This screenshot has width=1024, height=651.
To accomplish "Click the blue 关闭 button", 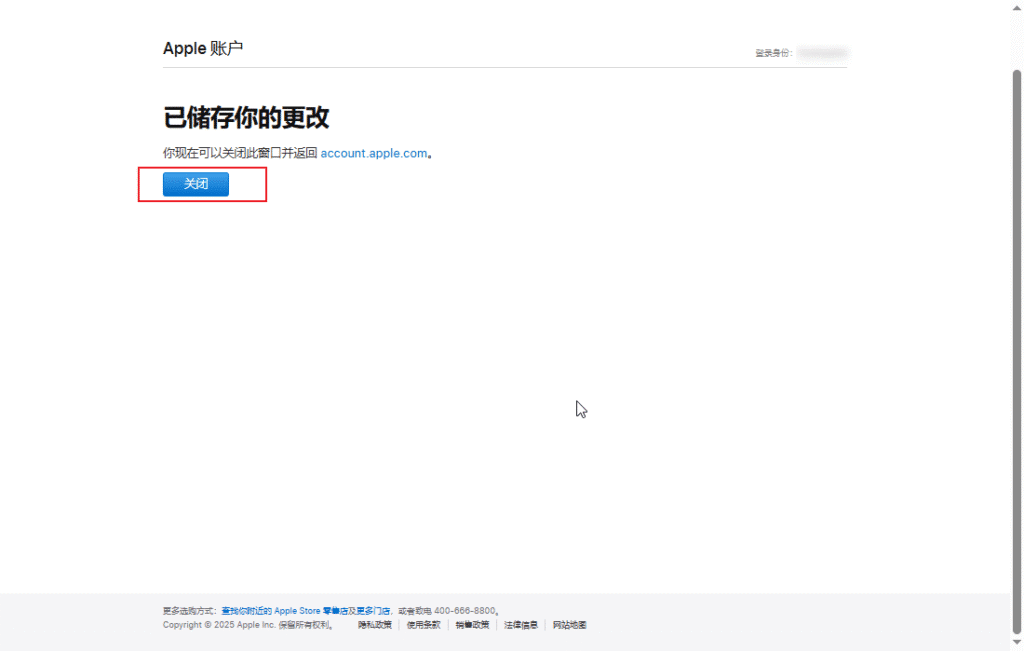I will (x=196, y=184).
